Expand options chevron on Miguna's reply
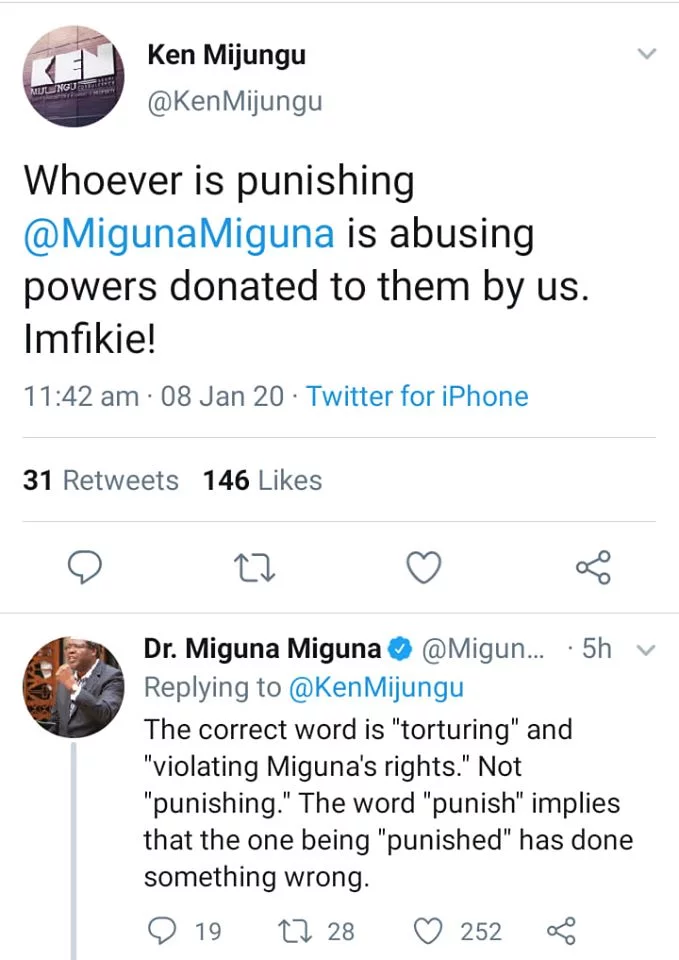679x960 pixels. tap(645, 650)
